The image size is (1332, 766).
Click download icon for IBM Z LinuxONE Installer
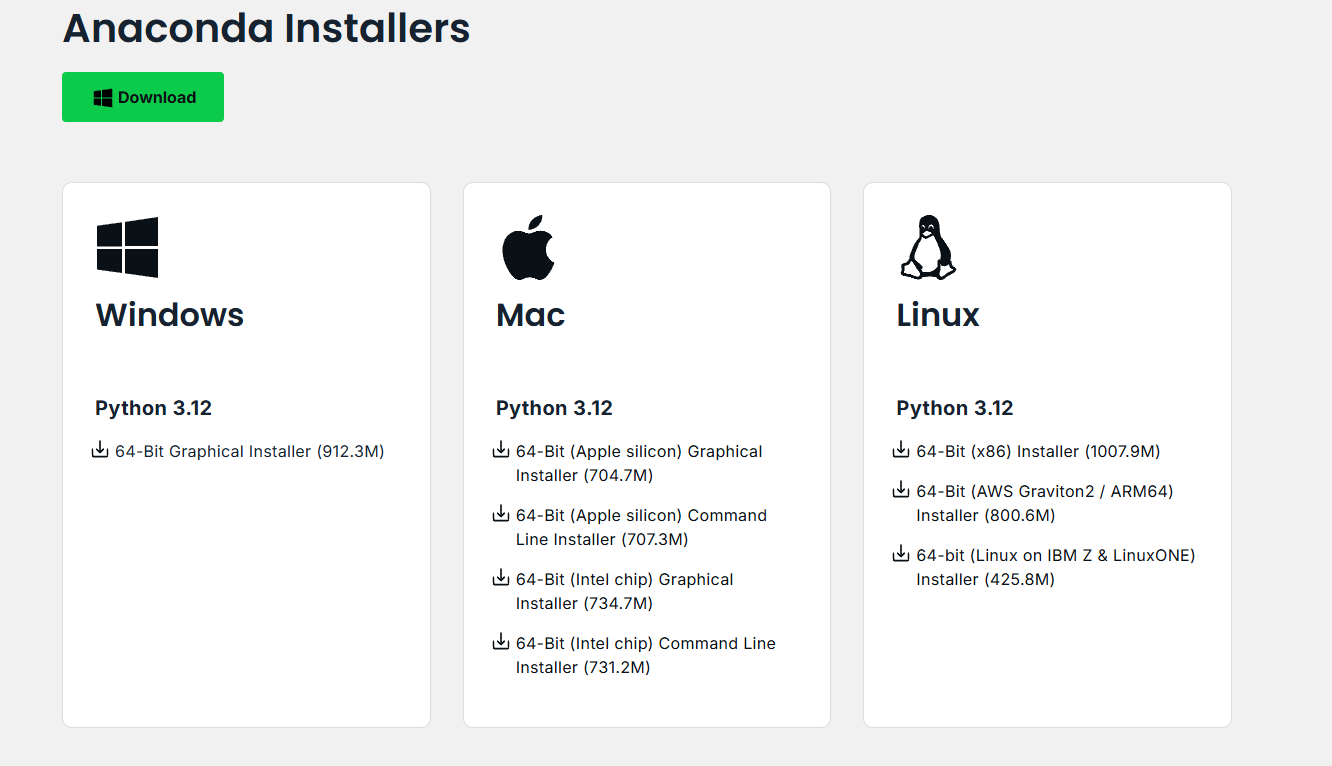point(901,555)
